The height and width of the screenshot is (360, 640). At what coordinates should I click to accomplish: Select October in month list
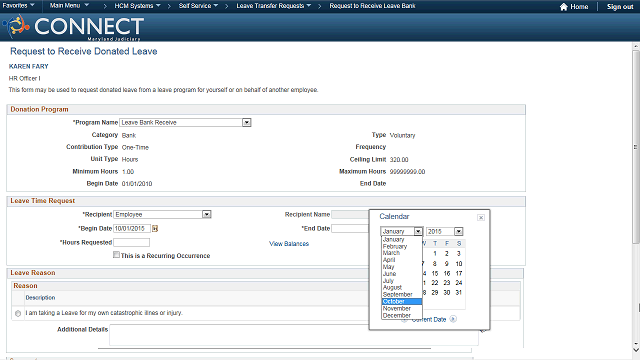pyautogui.click(x=402, y=302)
